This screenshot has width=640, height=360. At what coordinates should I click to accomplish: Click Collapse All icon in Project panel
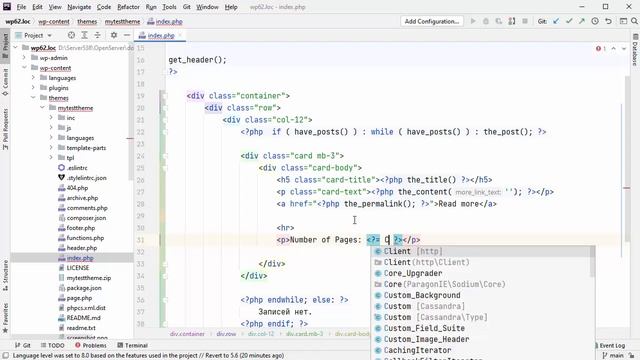pos(97,36)
